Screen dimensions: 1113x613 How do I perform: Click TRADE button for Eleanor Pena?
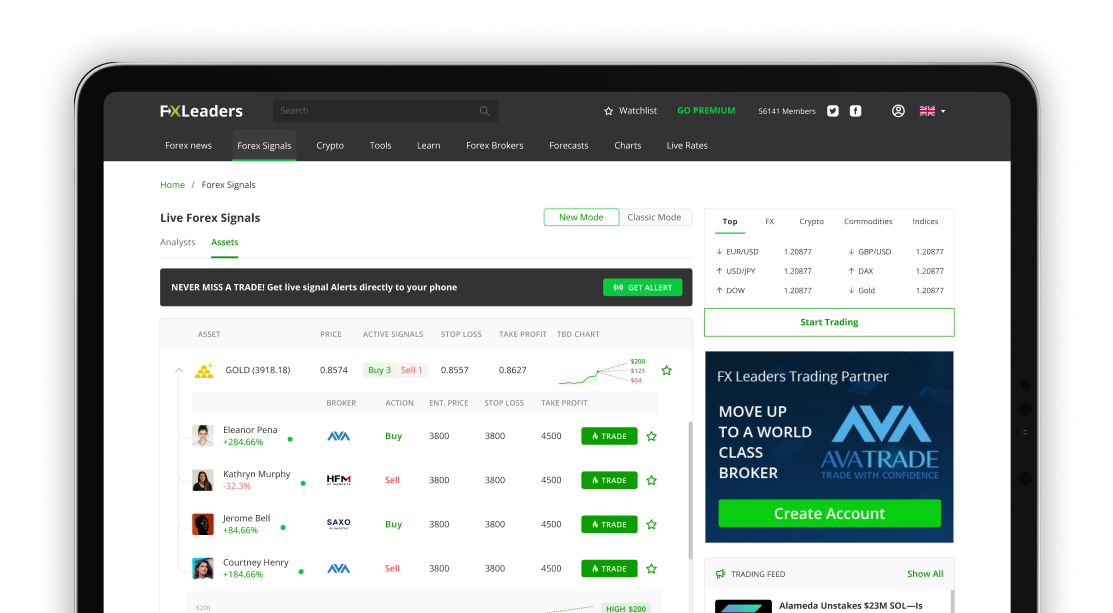click(609, 436)
